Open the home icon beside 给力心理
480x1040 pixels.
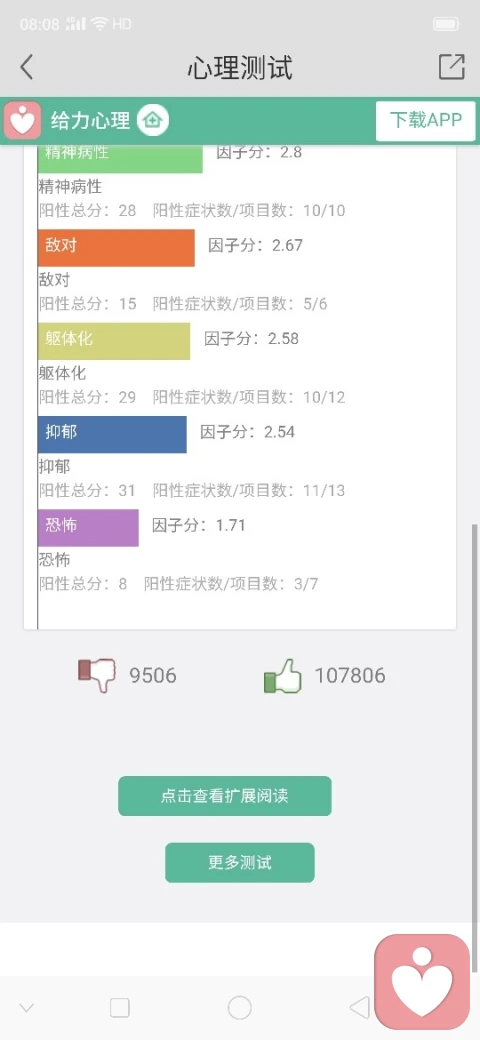(153, 121)
